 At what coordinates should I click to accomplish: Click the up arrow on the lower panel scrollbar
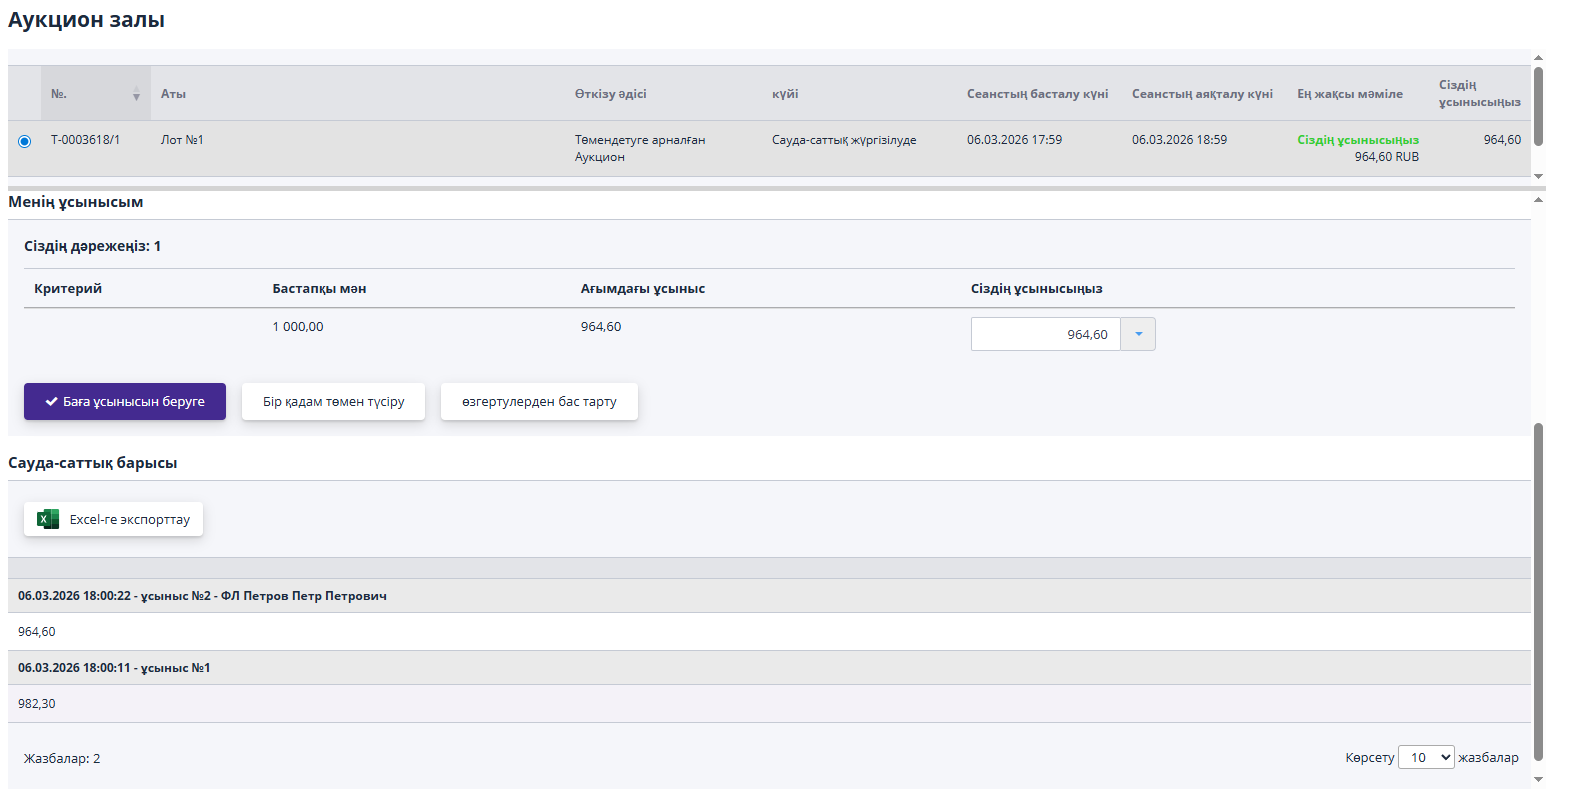1538,200
